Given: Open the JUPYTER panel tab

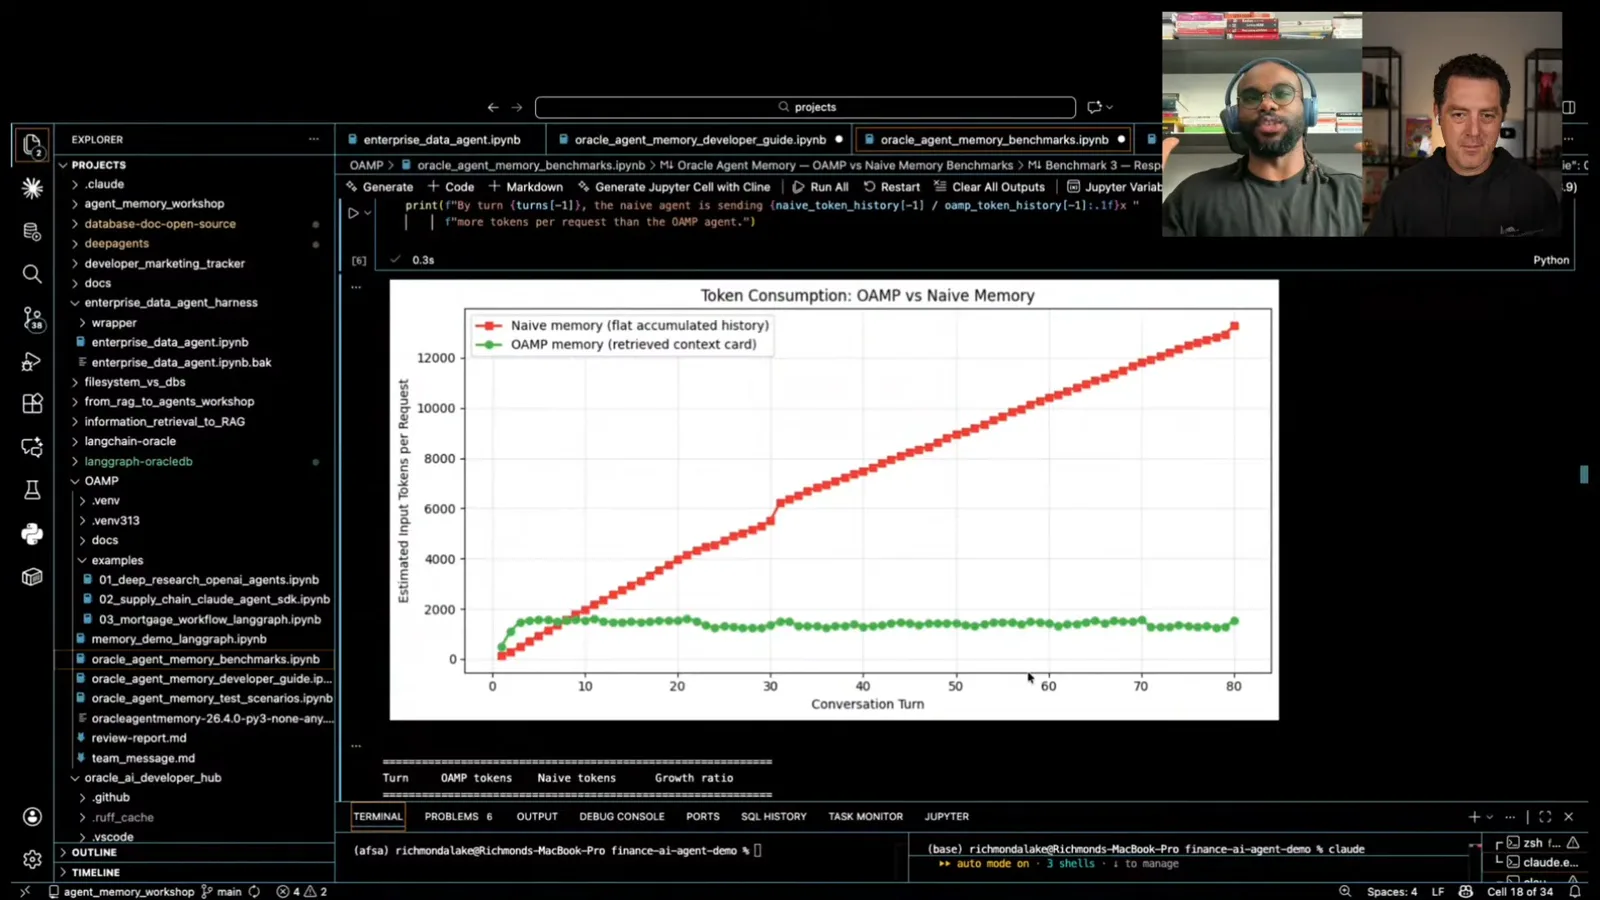Looking at the screenshot, I should pos(946,817).
